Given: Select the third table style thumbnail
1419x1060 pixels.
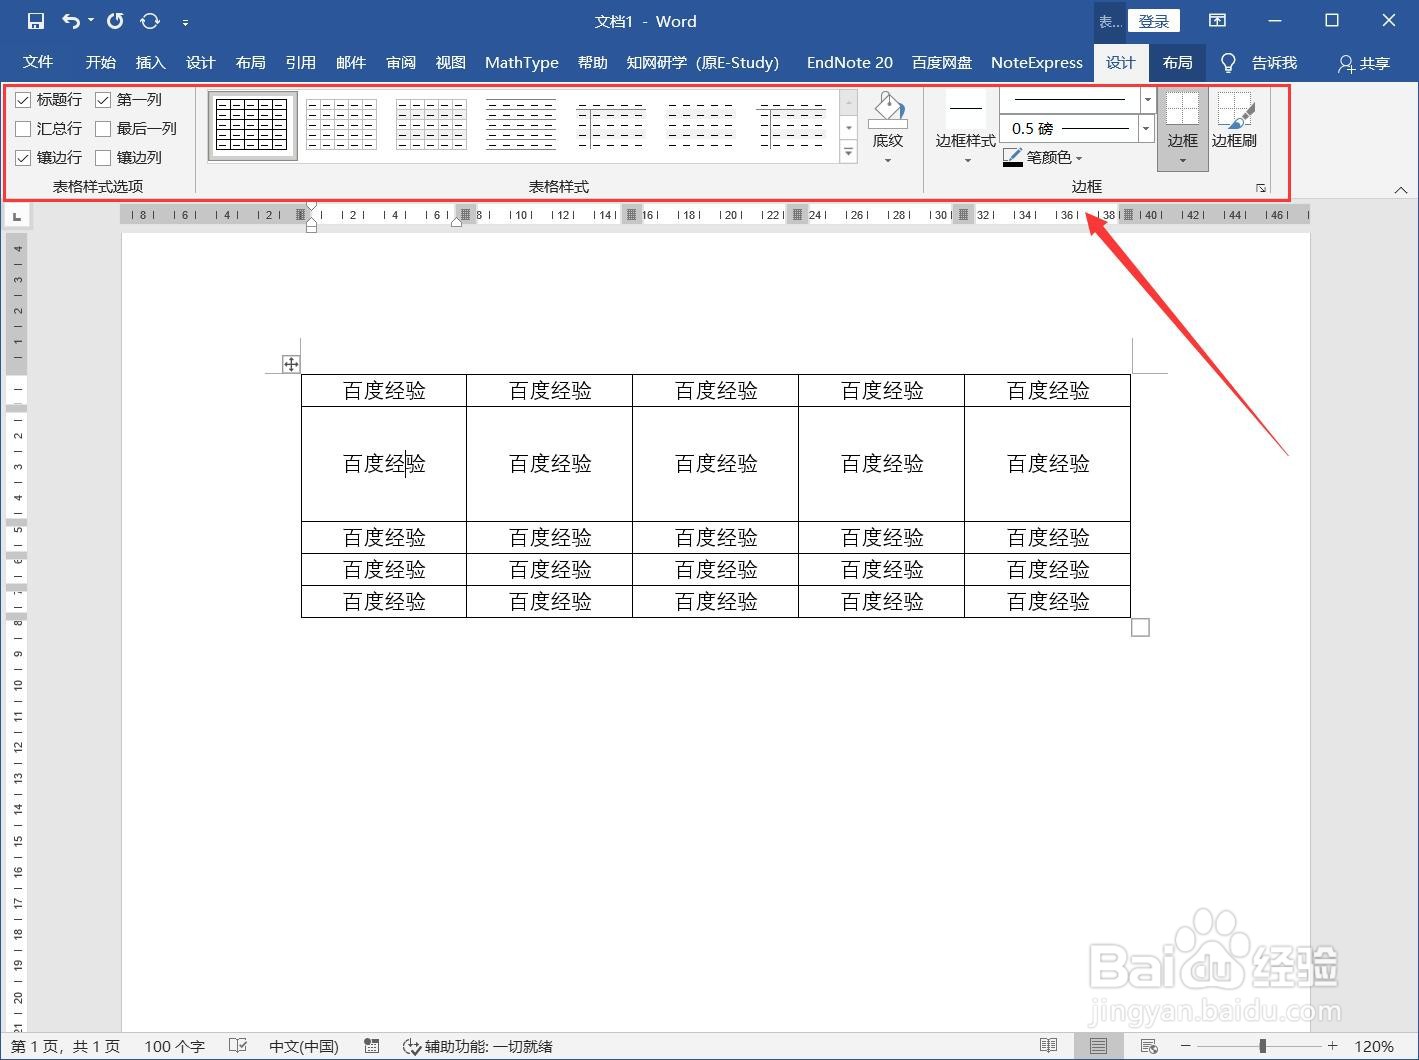Looking at the screenshot, I should coord(431,126).
